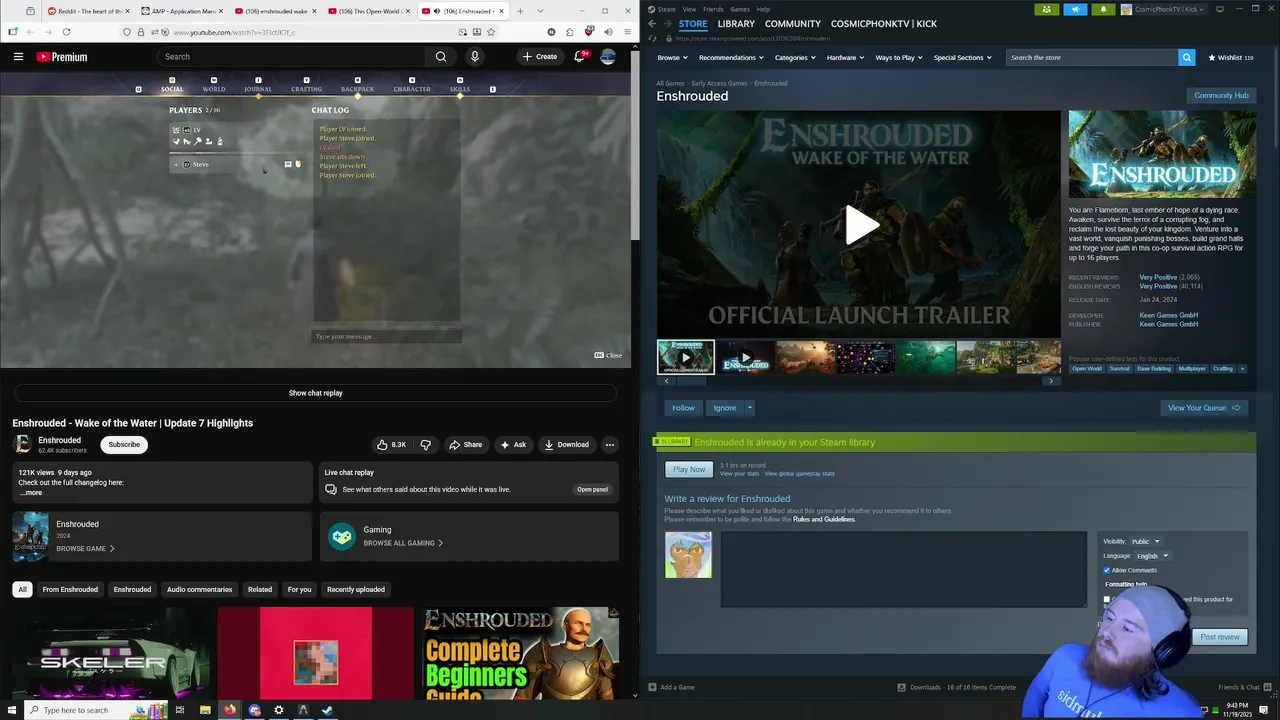The height and width of the screenshot is (720, 1280).
Task: Open Steam COMMUNITY tab
Action: 793,23
